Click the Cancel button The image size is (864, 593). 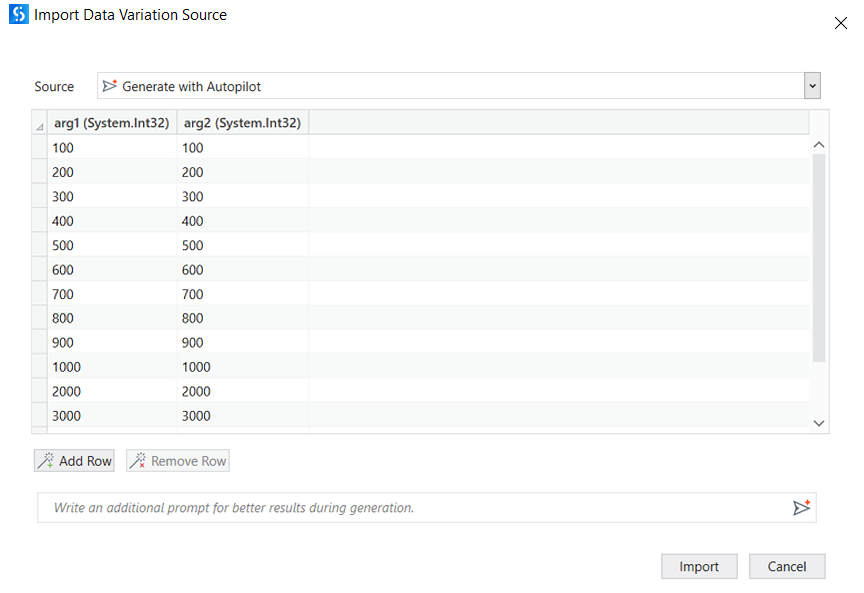787,566
